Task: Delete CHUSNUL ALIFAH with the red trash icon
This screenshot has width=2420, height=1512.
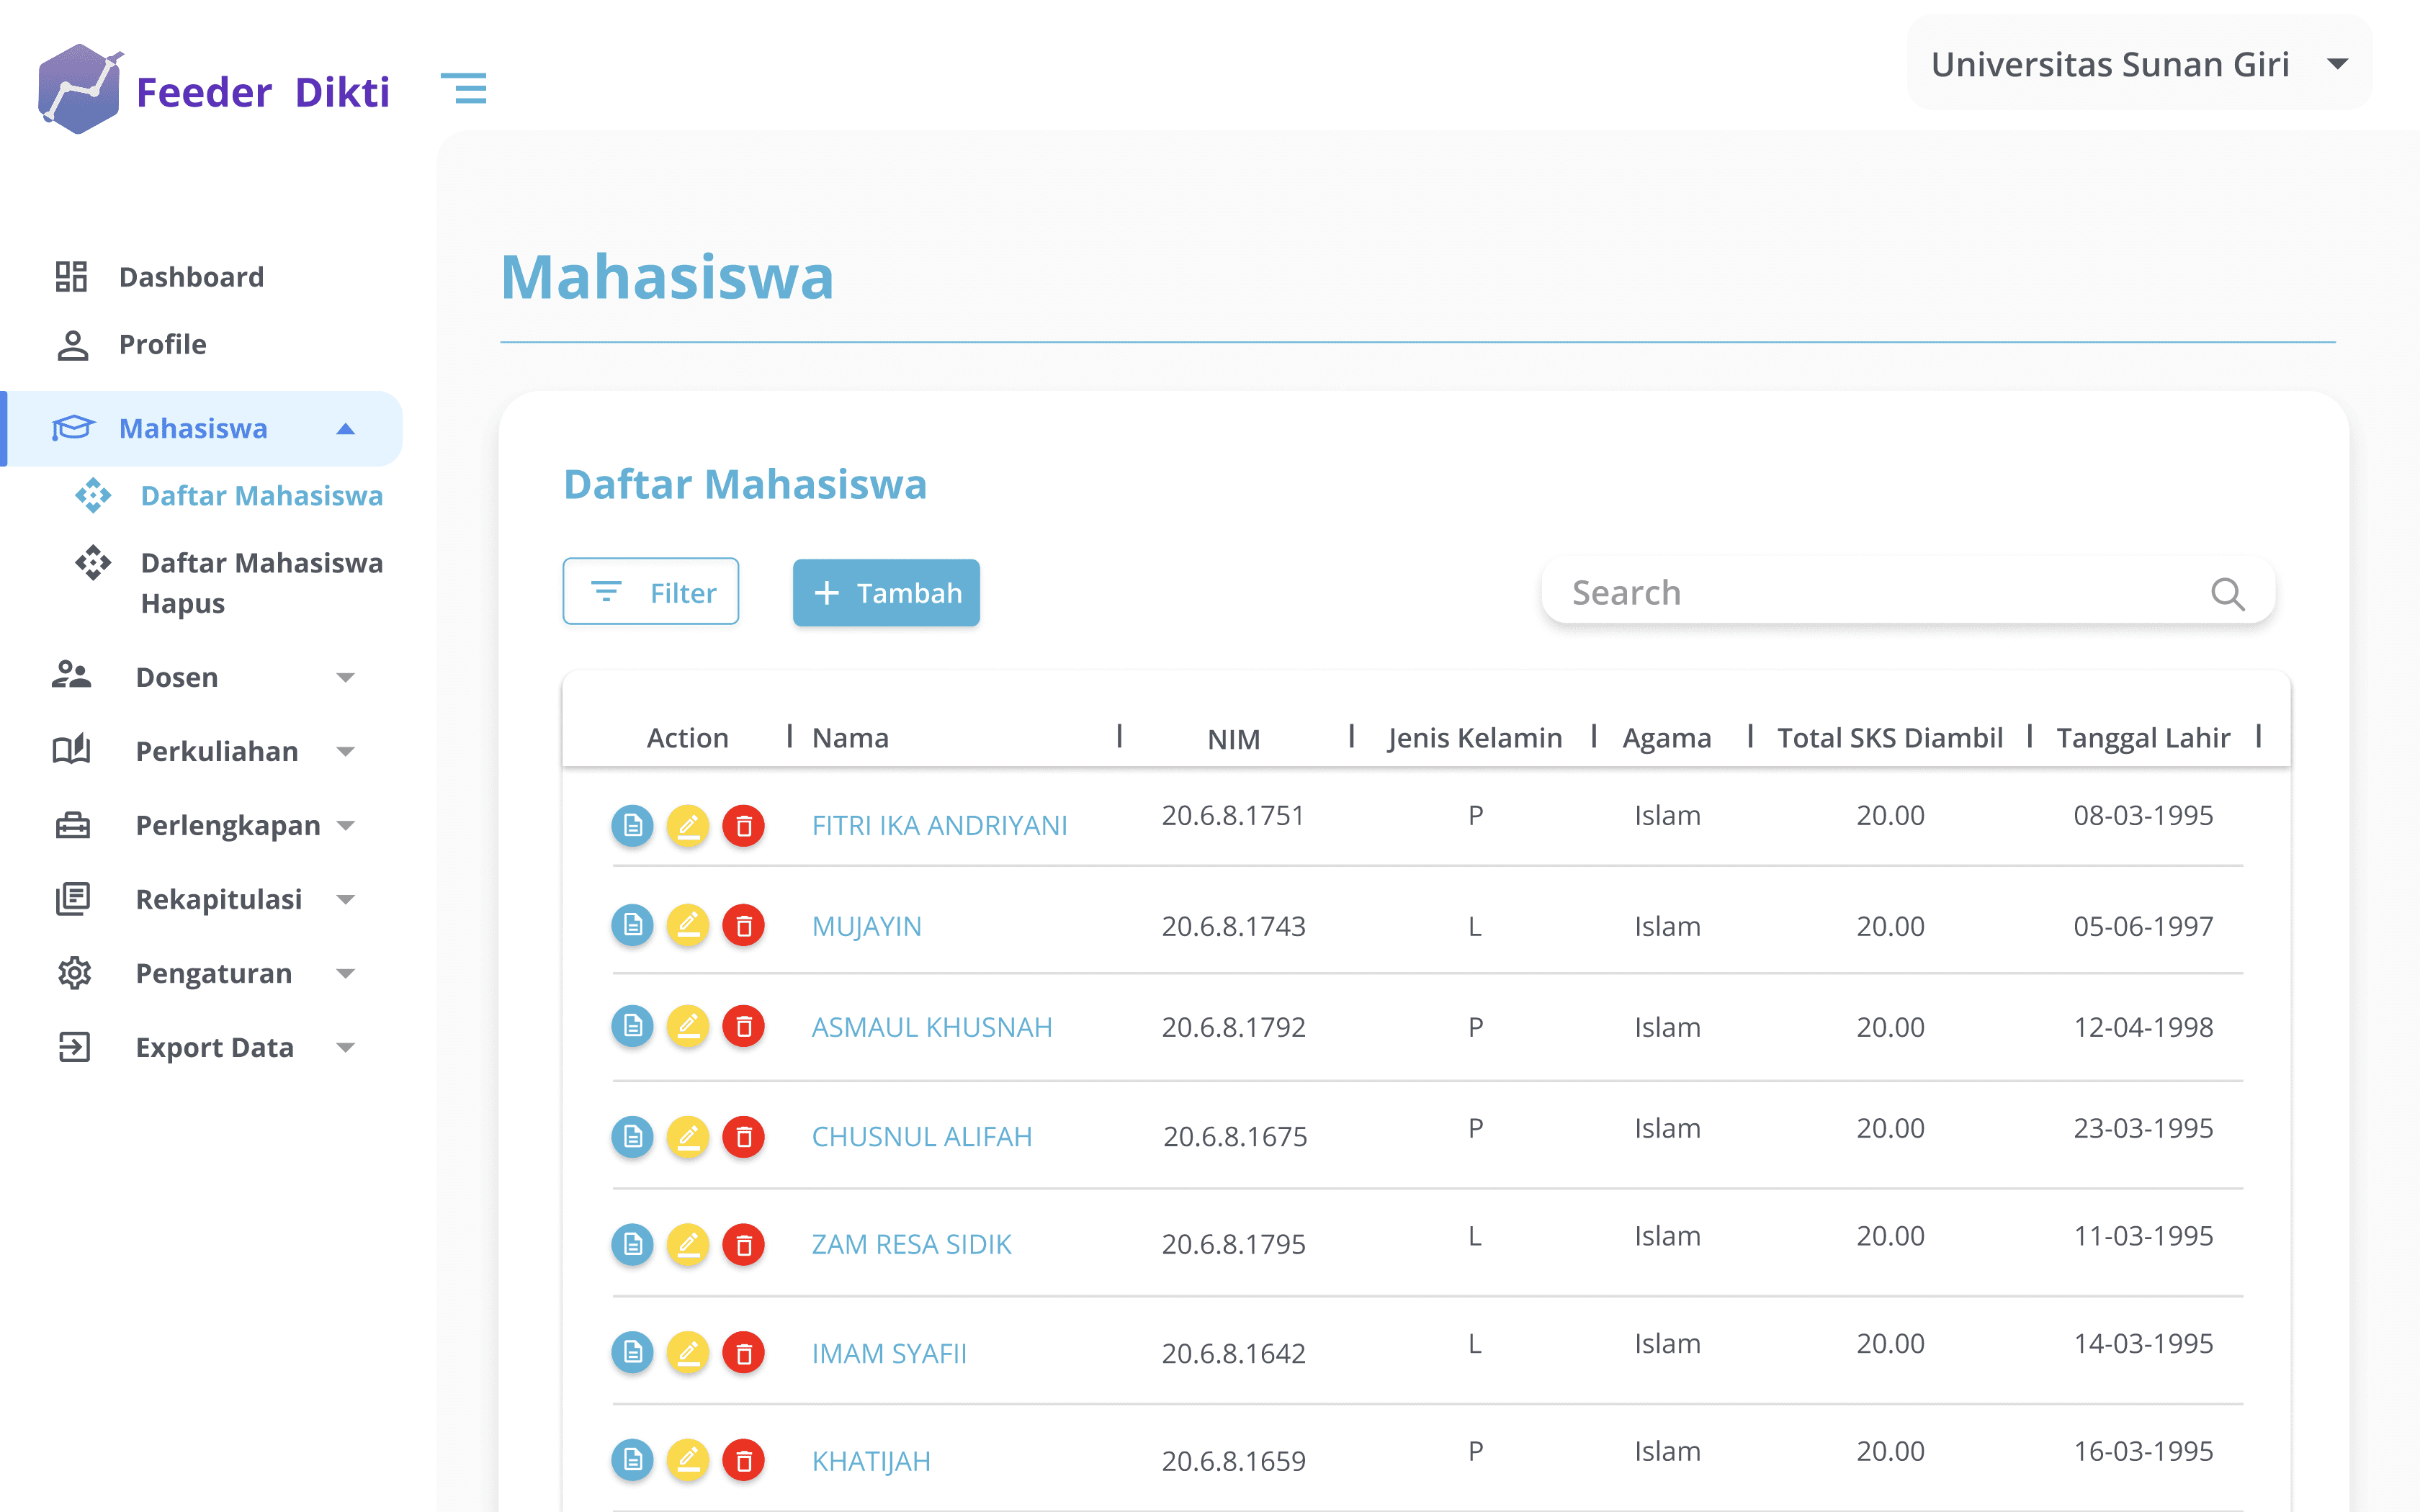Action: (x=744, y=1137)
